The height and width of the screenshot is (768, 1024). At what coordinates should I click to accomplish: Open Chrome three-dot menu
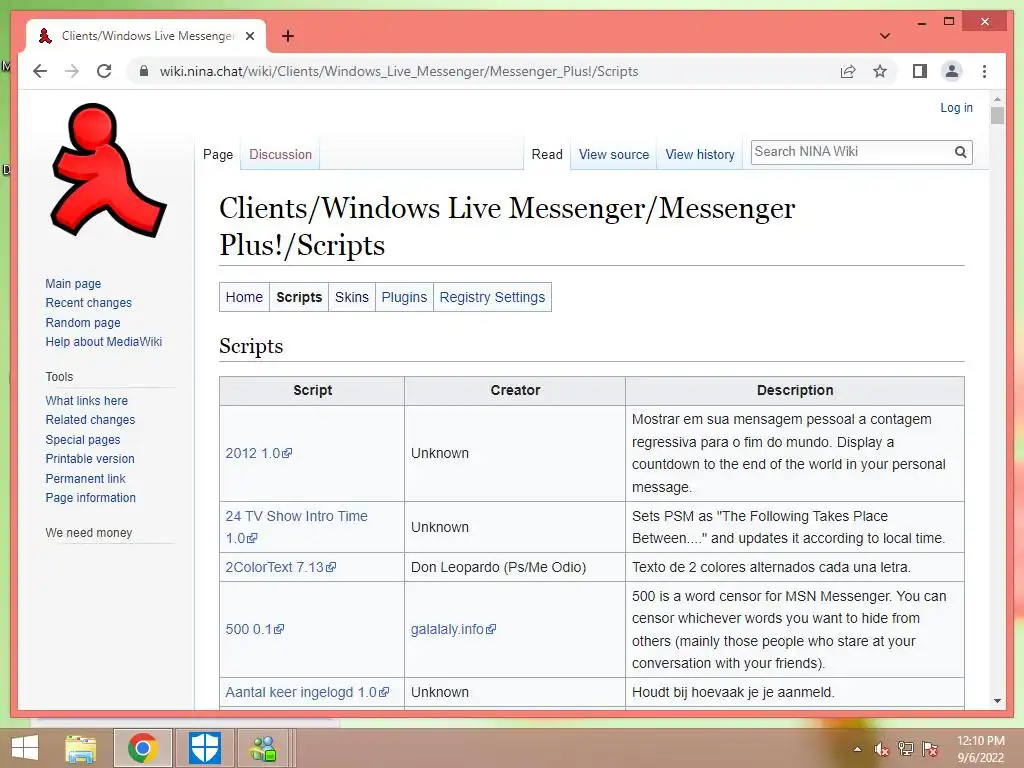pos(984,71)
